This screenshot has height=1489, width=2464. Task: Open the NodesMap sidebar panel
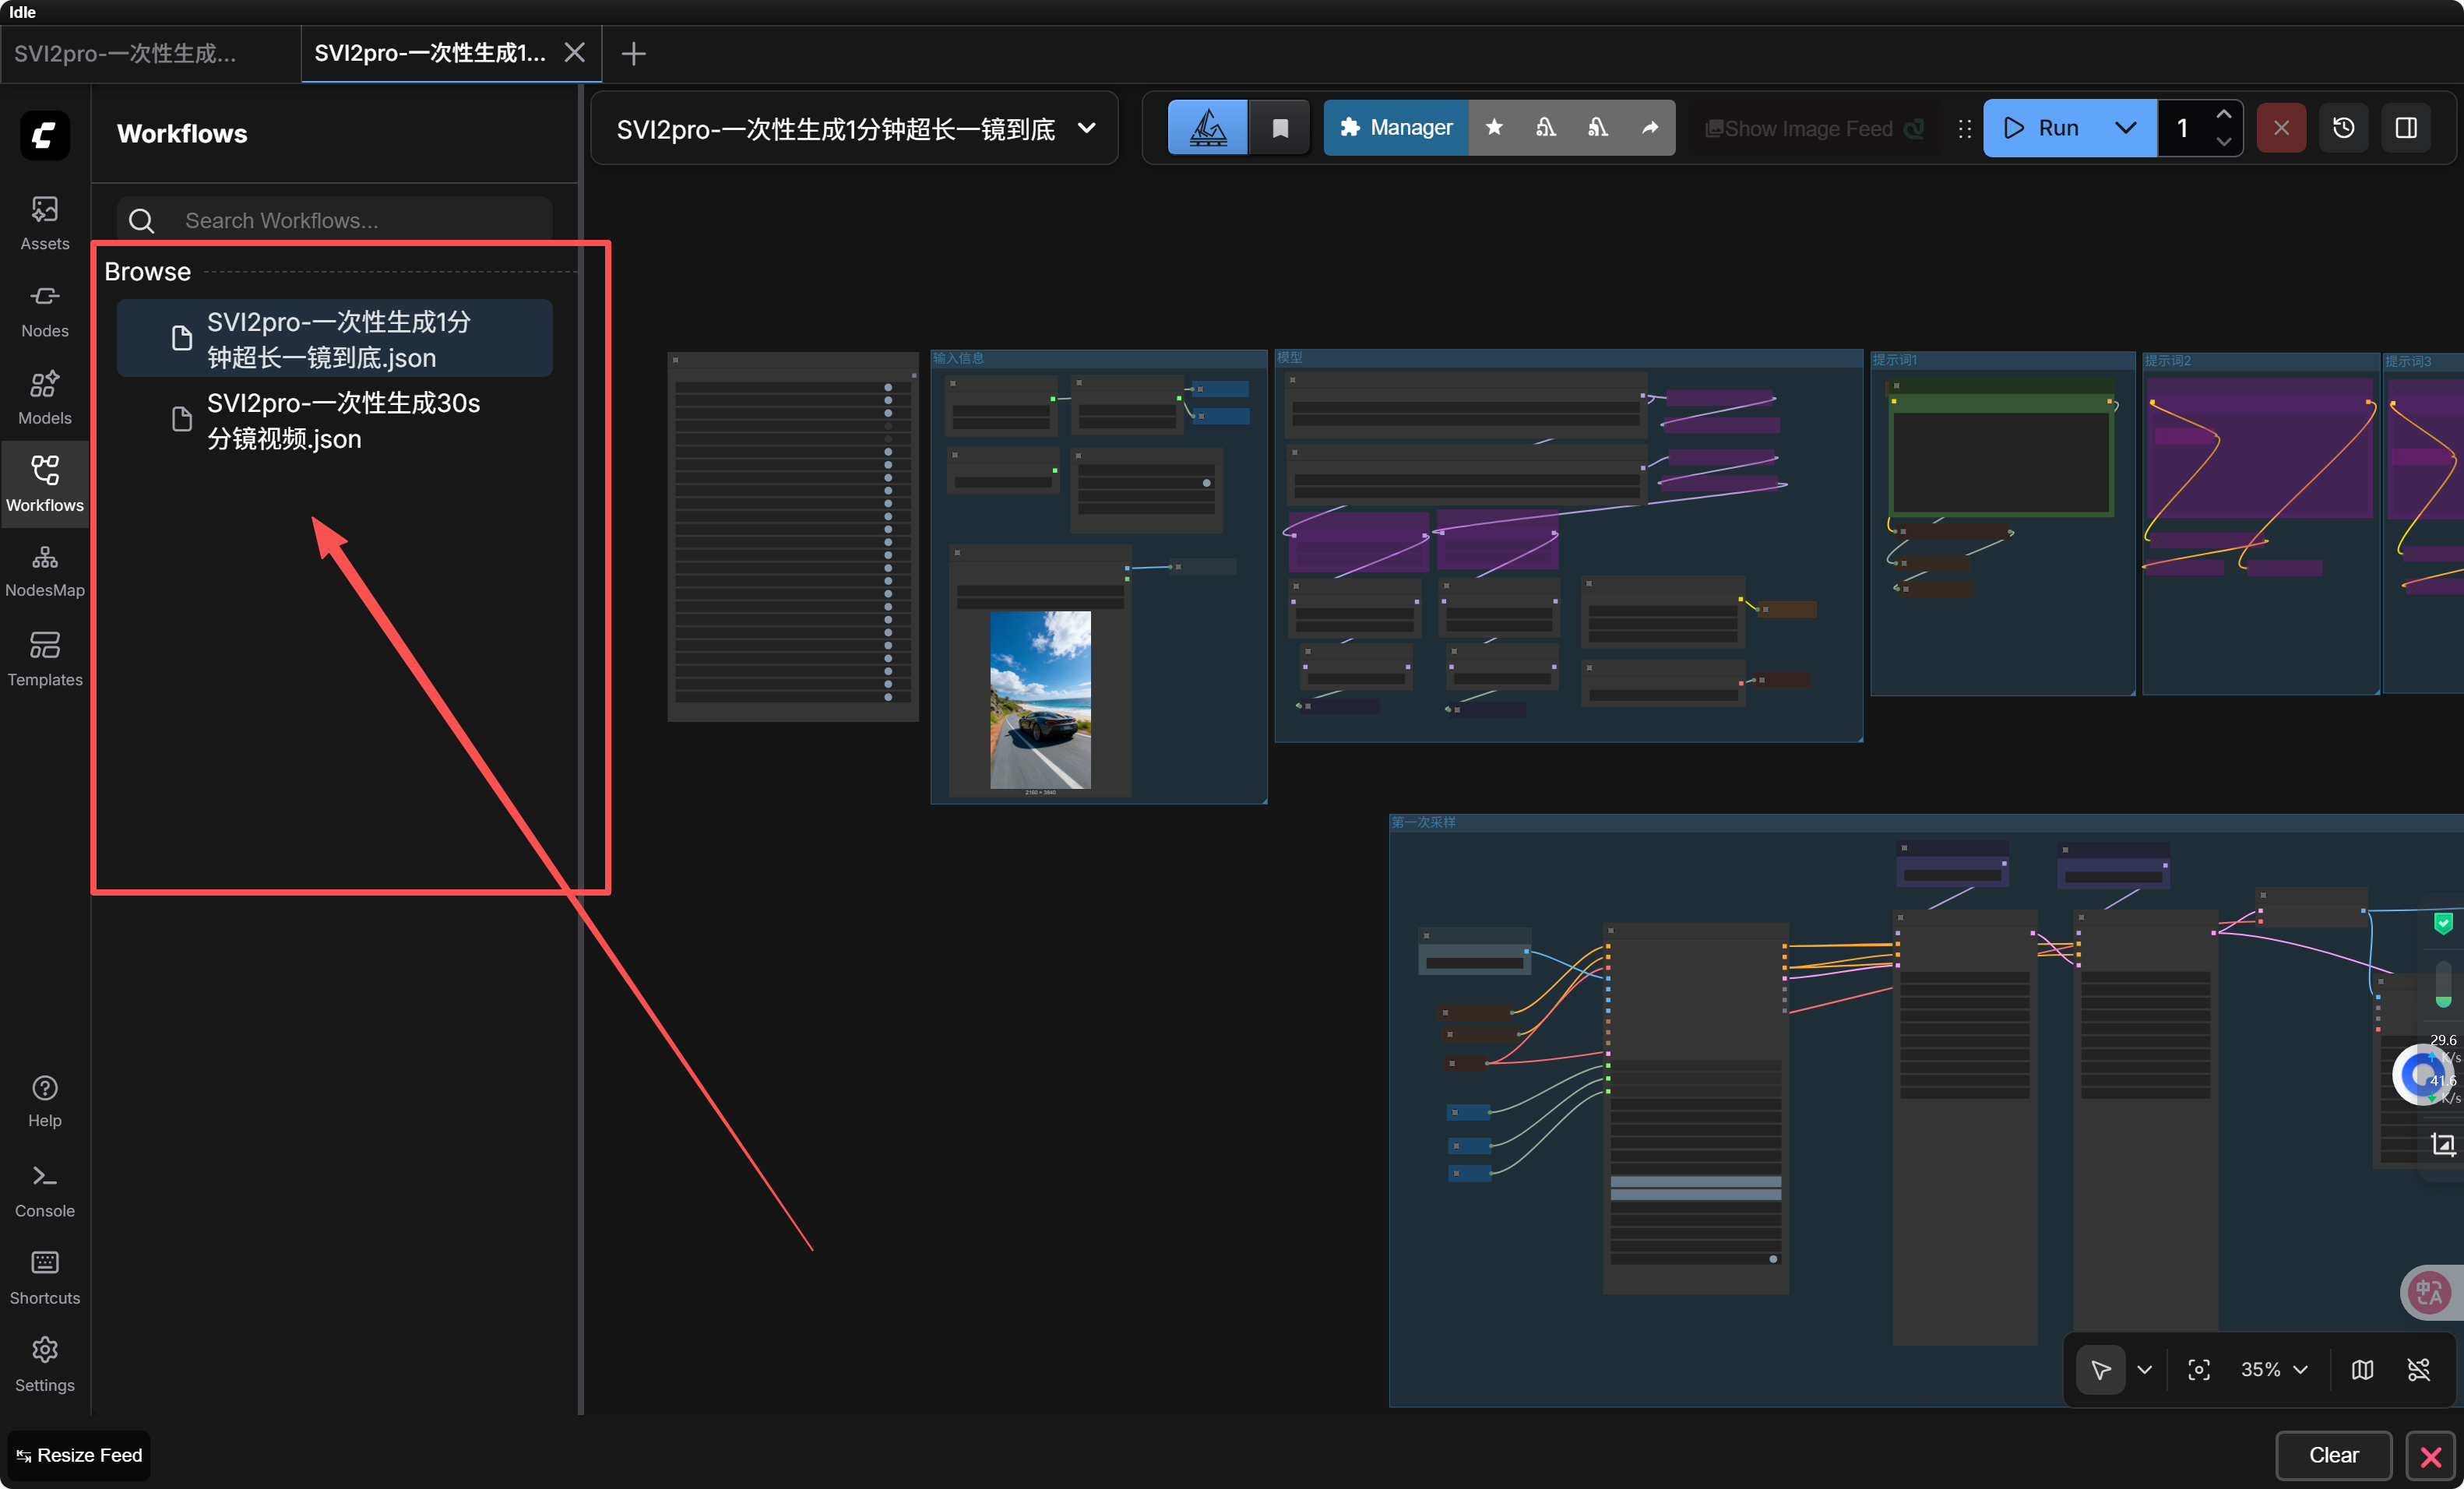pos(44,570)
